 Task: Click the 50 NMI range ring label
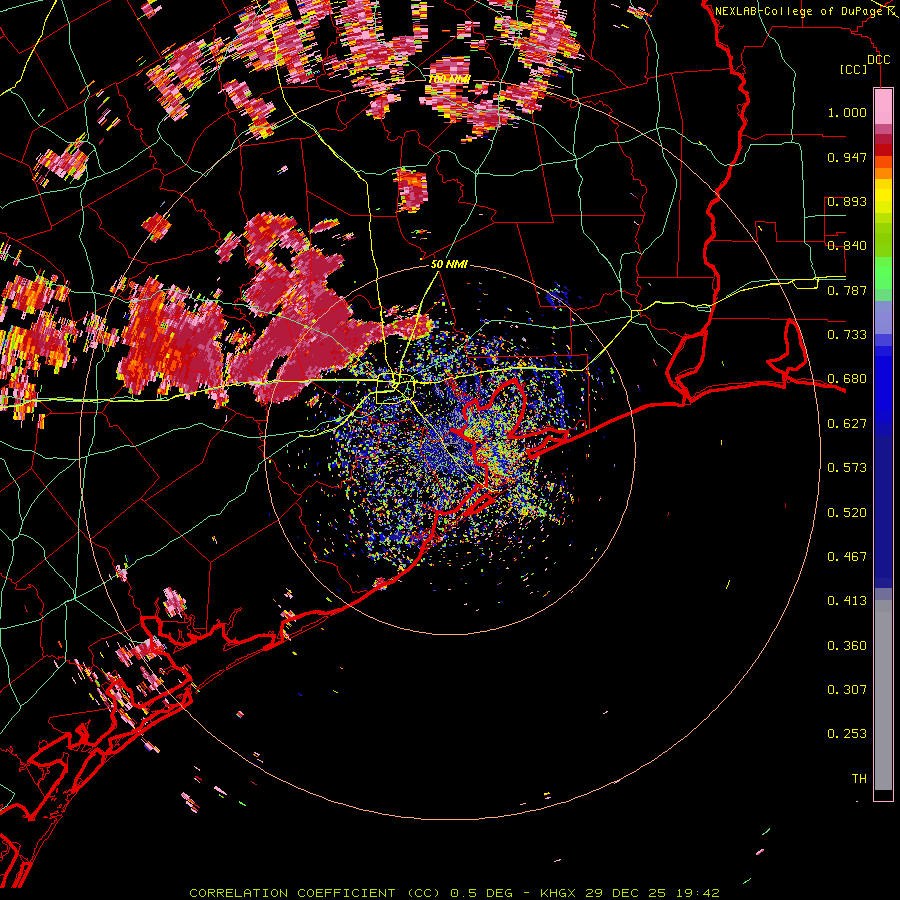click(x=449, y=264)
